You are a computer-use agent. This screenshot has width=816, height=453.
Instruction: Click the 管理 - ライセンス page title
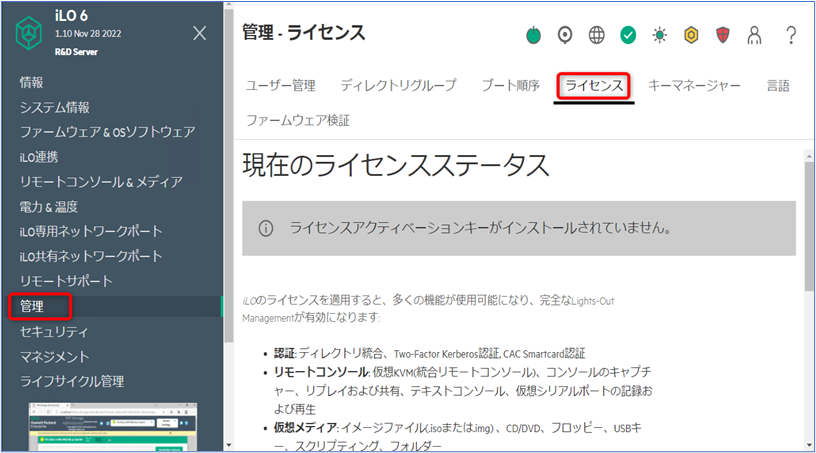click(303, 33)
